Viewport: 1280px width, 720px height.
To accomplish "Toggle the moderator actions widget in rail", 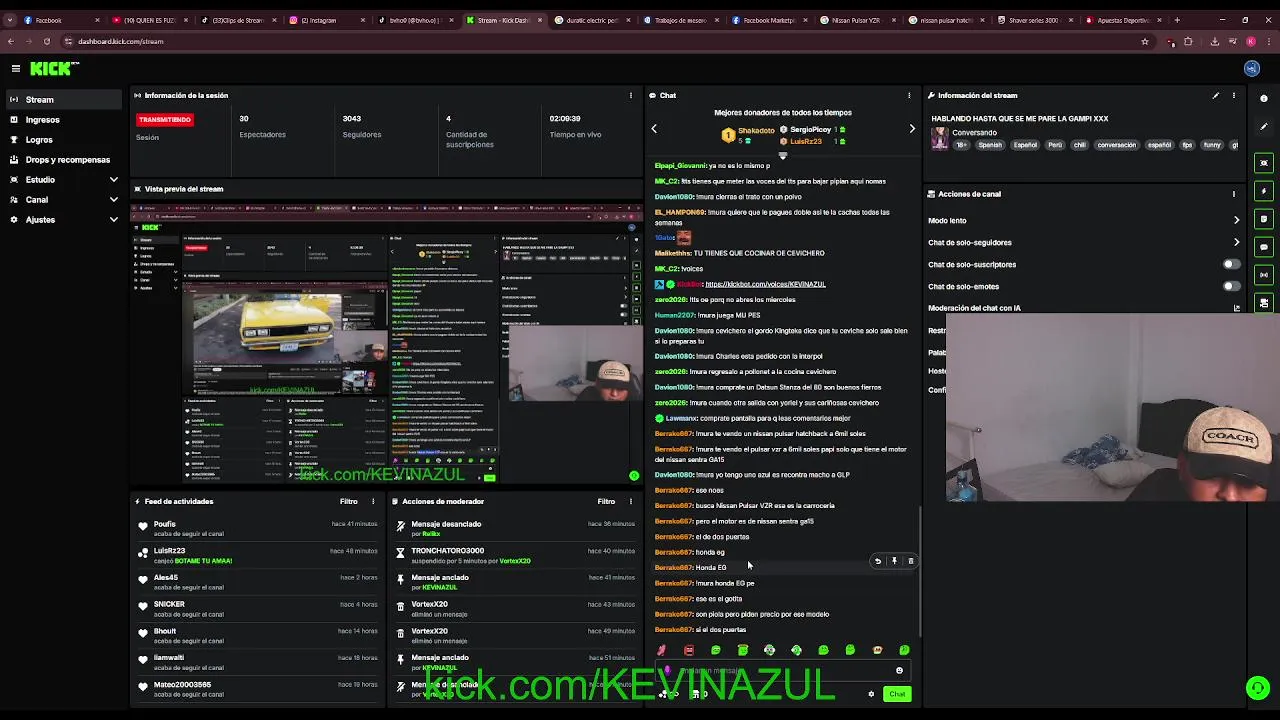I will [x=1264, y=219].
